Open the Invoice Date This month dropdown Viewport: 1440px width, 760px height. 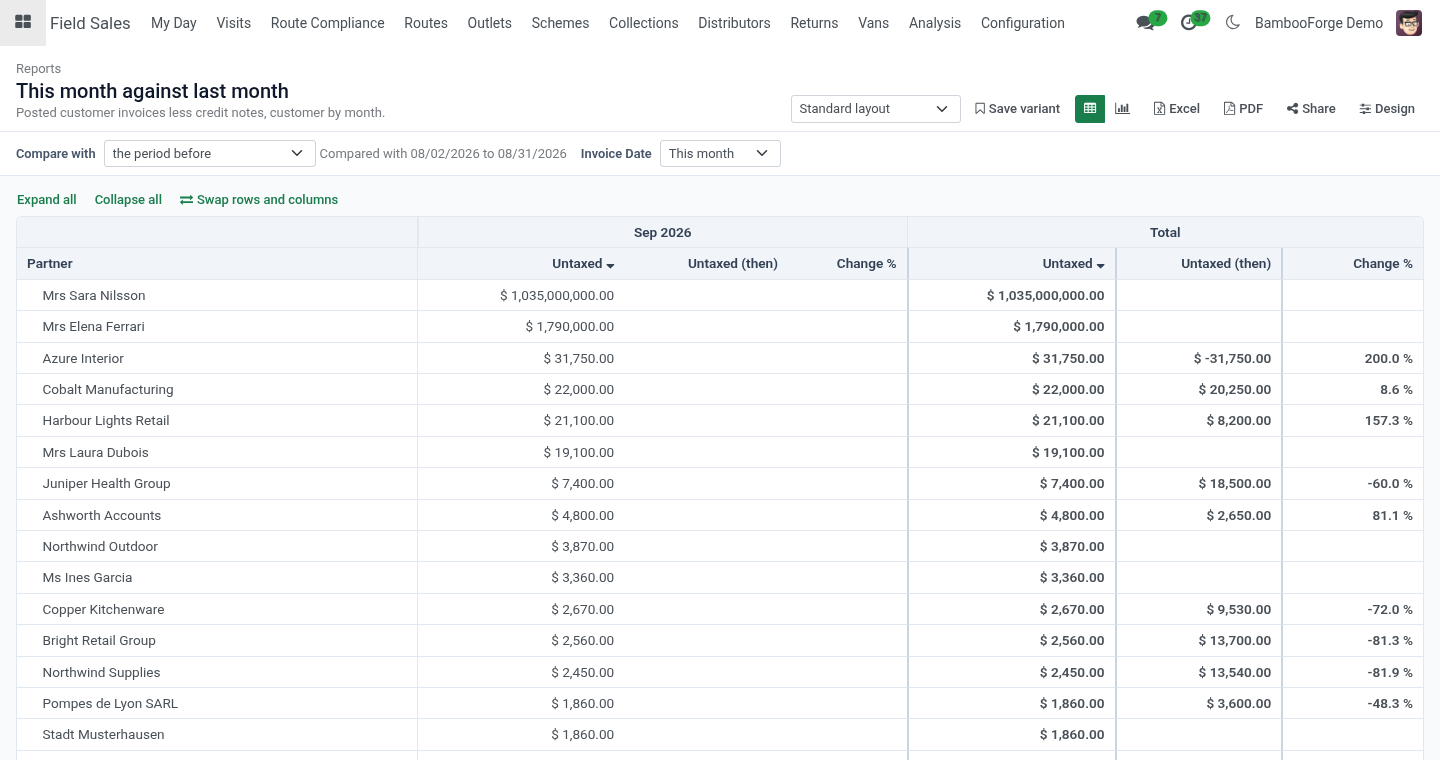tap(720, 153)
